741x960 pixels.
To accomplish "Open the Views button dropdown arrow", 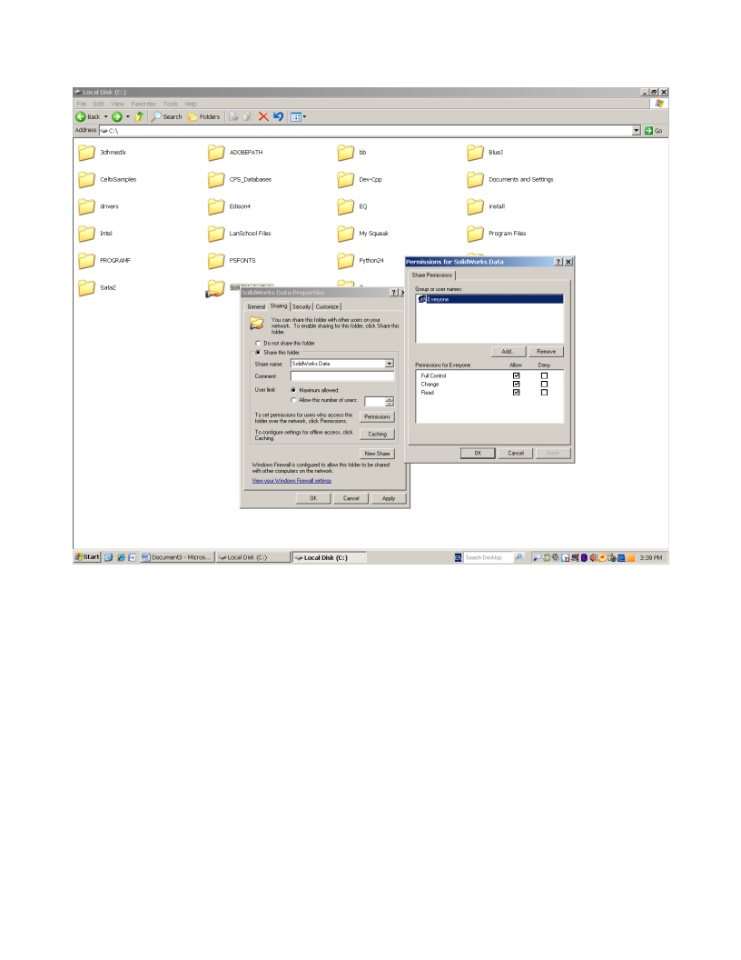I will coord(304,116).
